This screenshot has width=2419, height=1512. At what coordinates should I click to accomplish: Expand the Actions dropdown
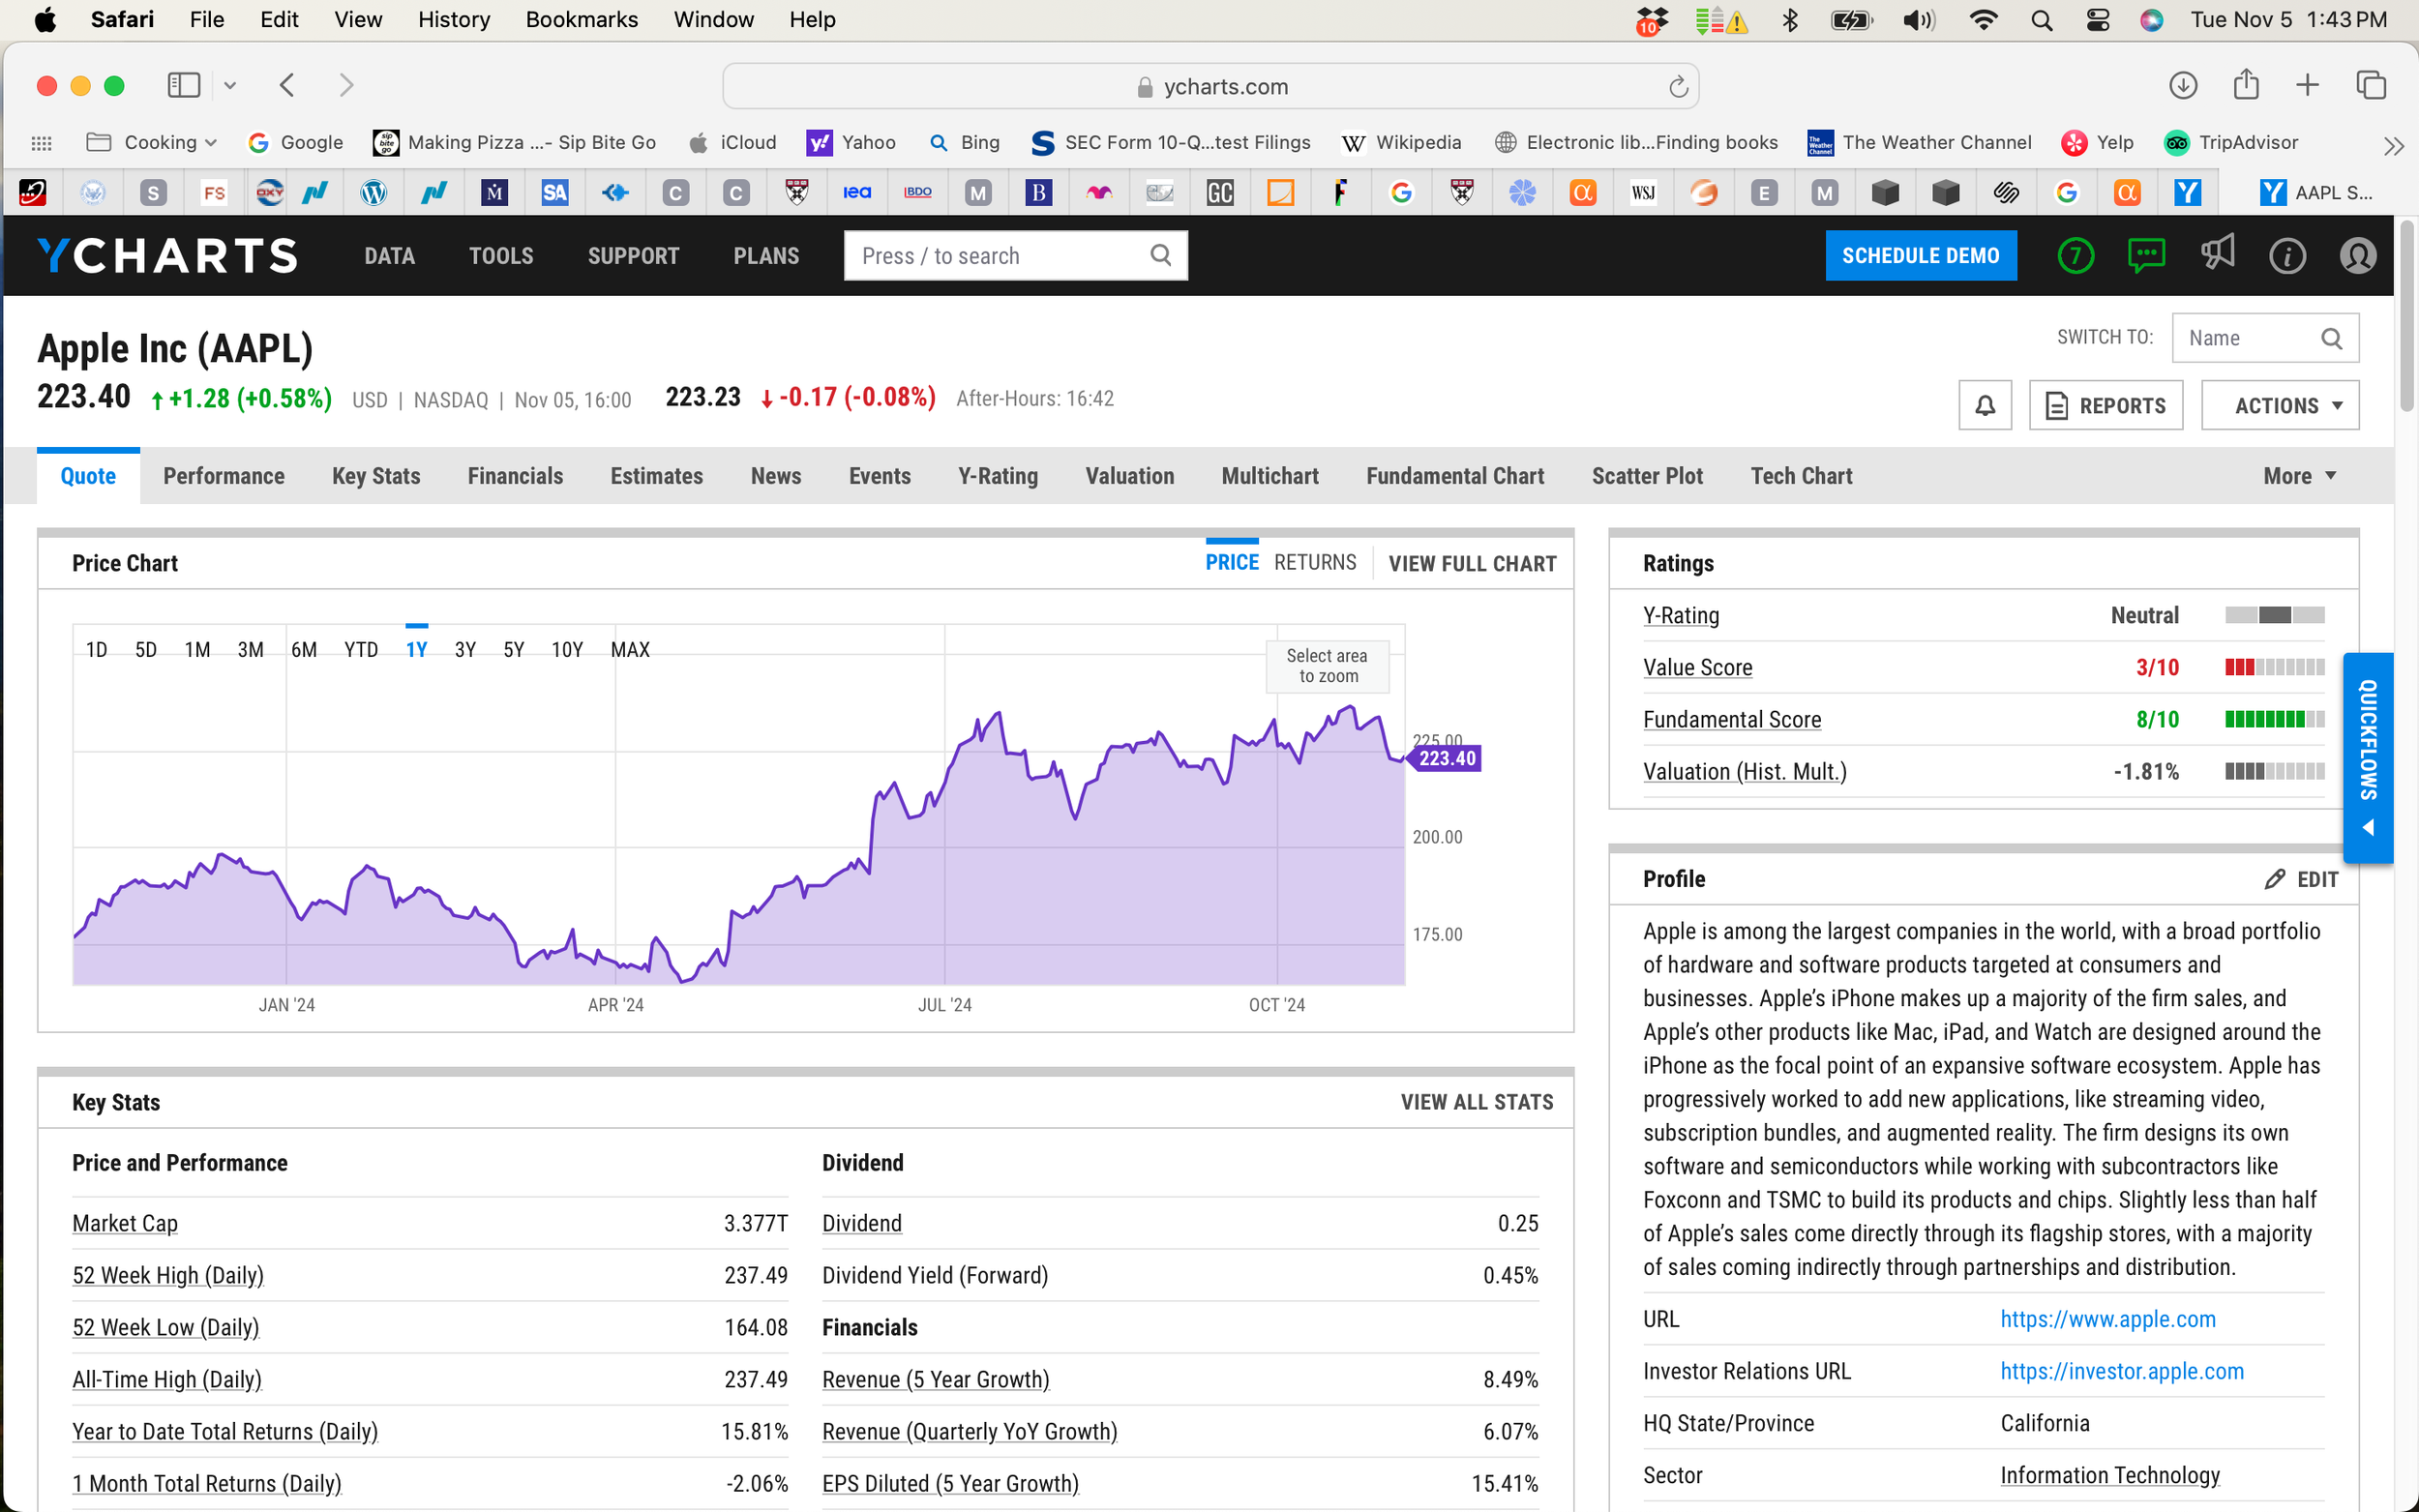click(2279, 405)
